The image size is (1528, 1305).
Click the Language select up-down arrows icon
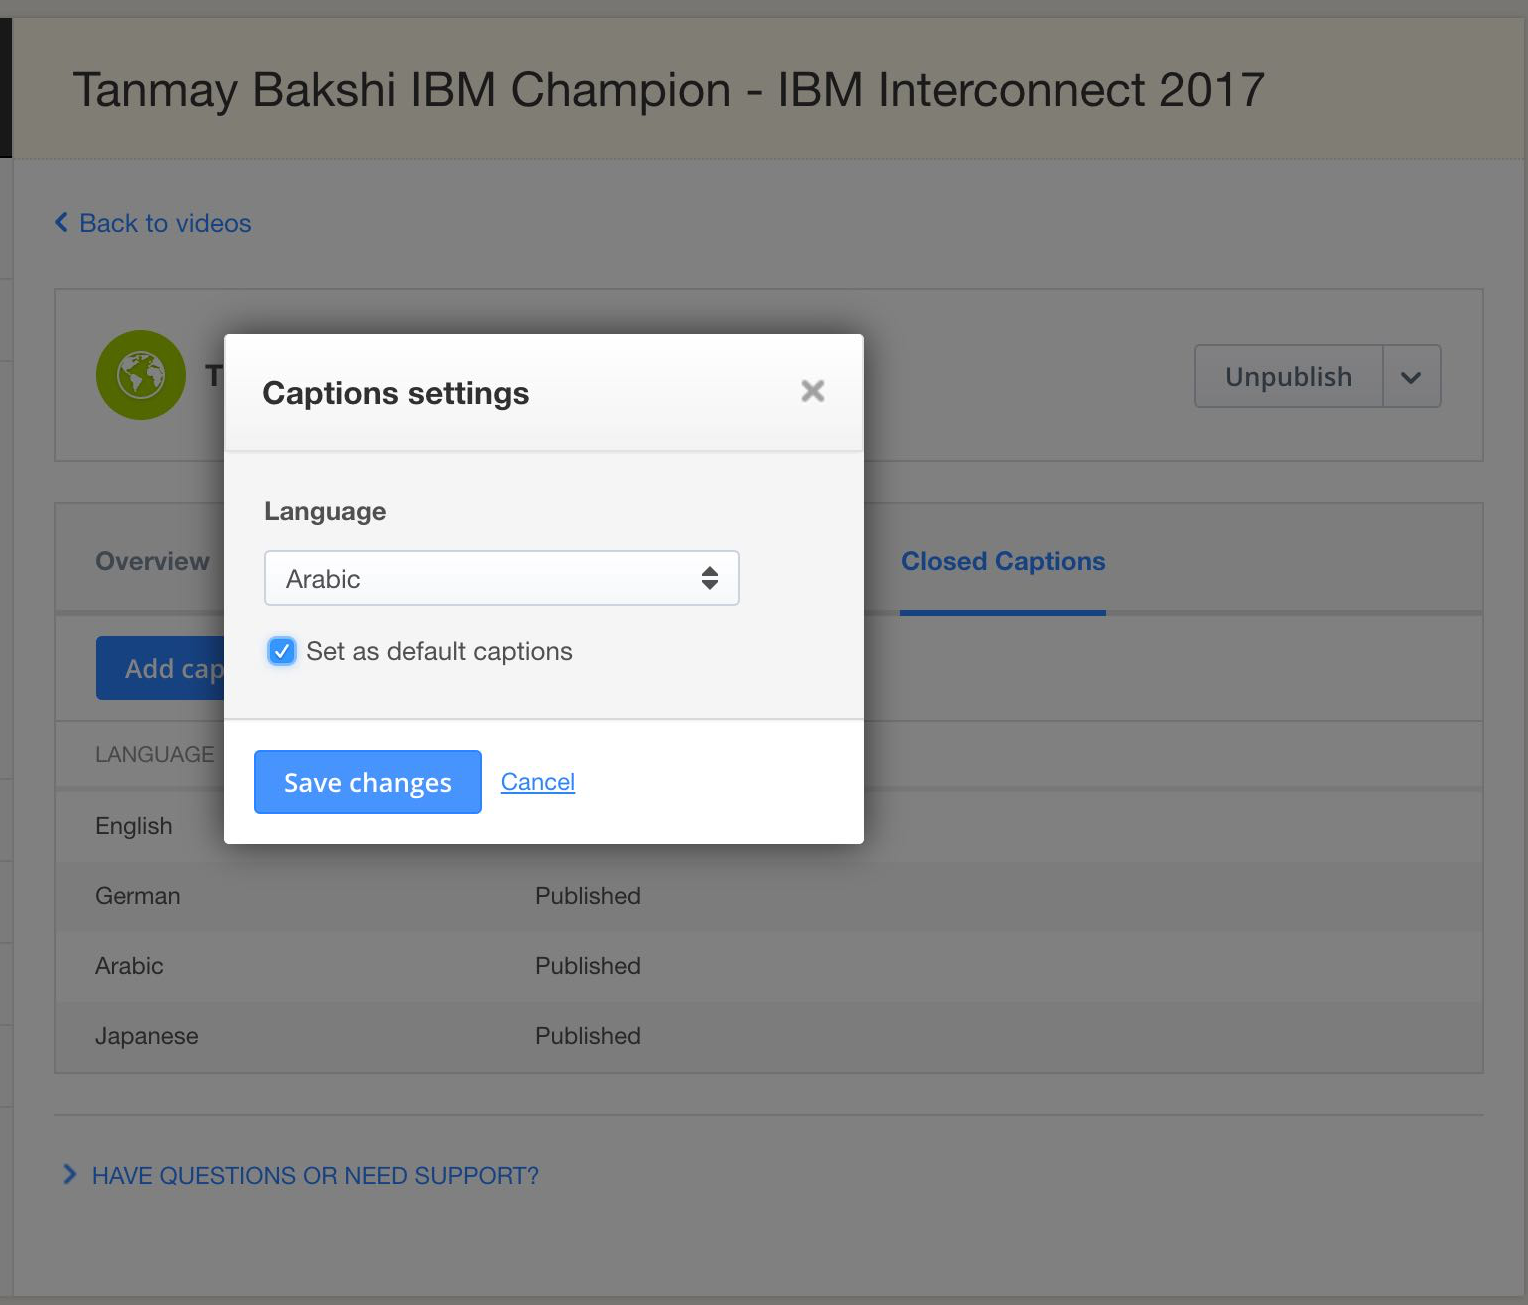pyautogui.click(x=710, y=578)
